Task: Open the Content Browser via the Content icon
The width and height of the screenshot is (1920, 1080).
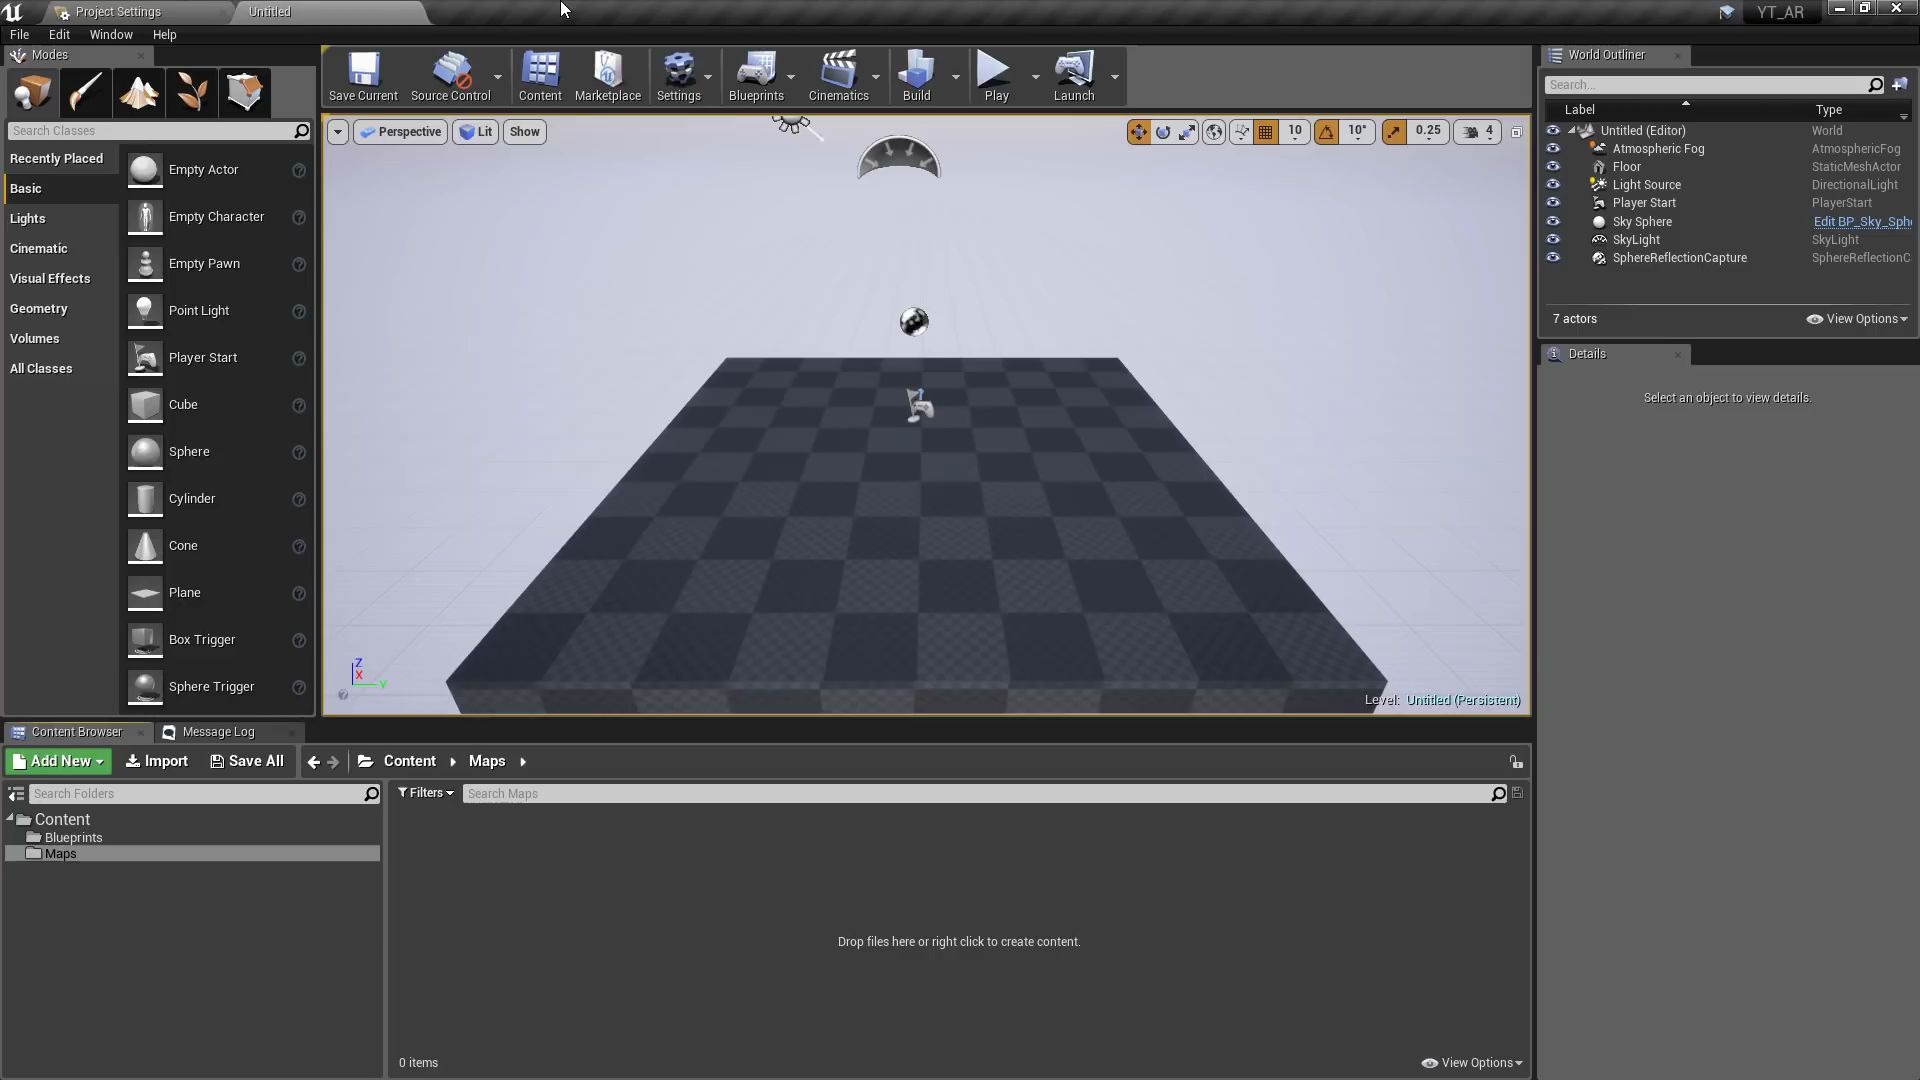Action: coord(540,76)
